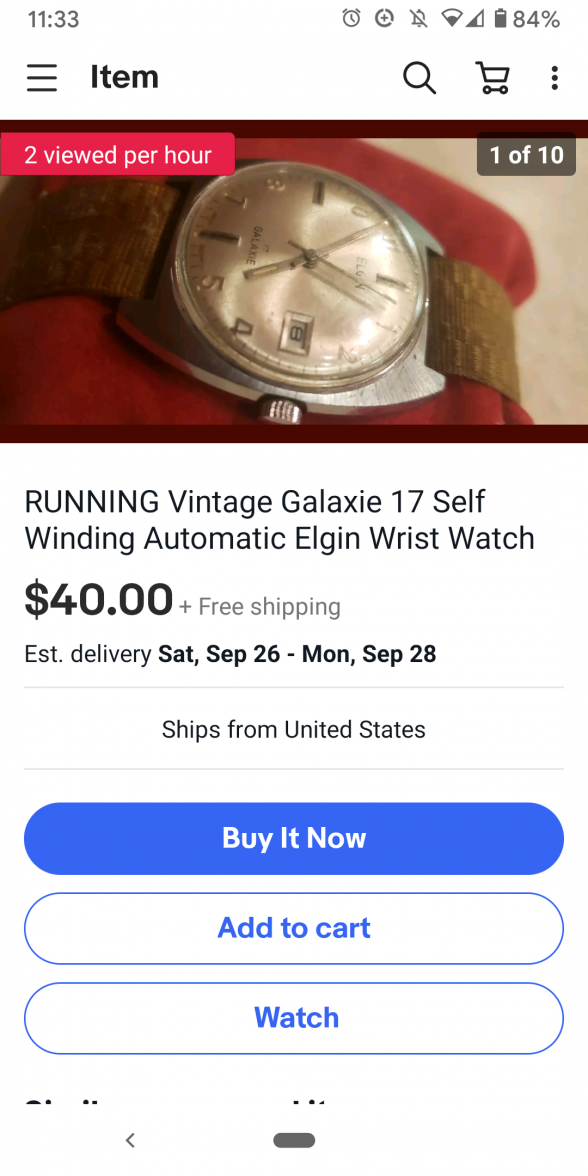Open the three-dot overflow menu
Image resolution: width=588 pixels, height=1176 pixels.
point(554,77)
